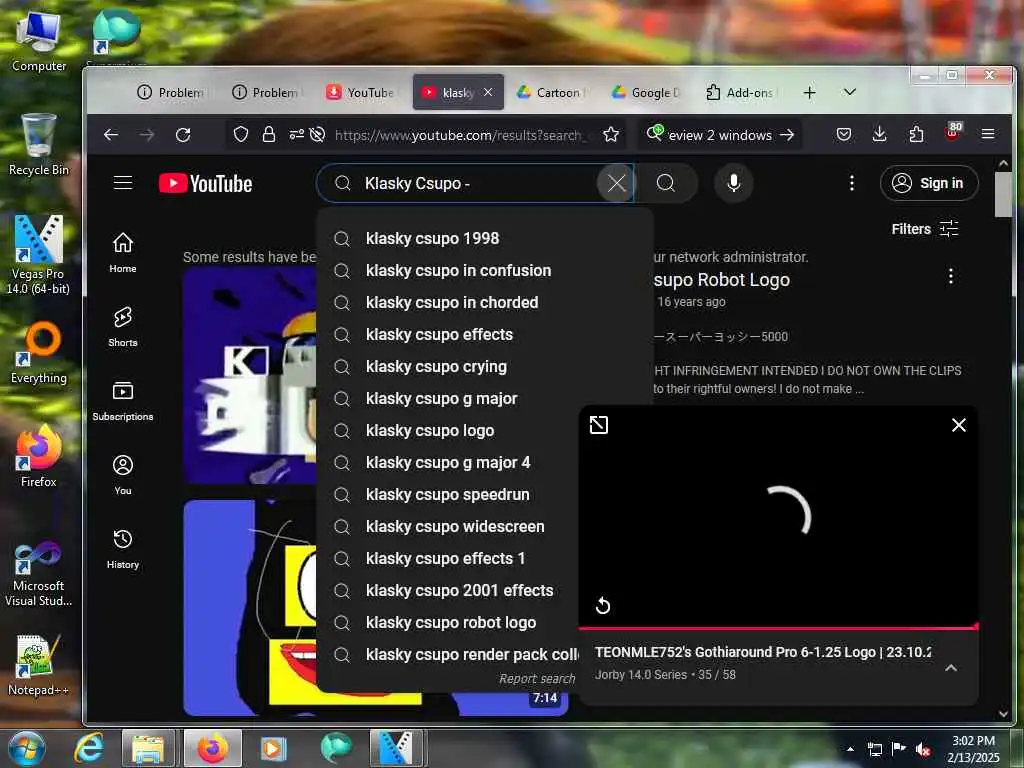The width and height of the screenshot is (1024, 768).
Task: Open Subscriptions in the sidebar
Action: coord(123,400)
